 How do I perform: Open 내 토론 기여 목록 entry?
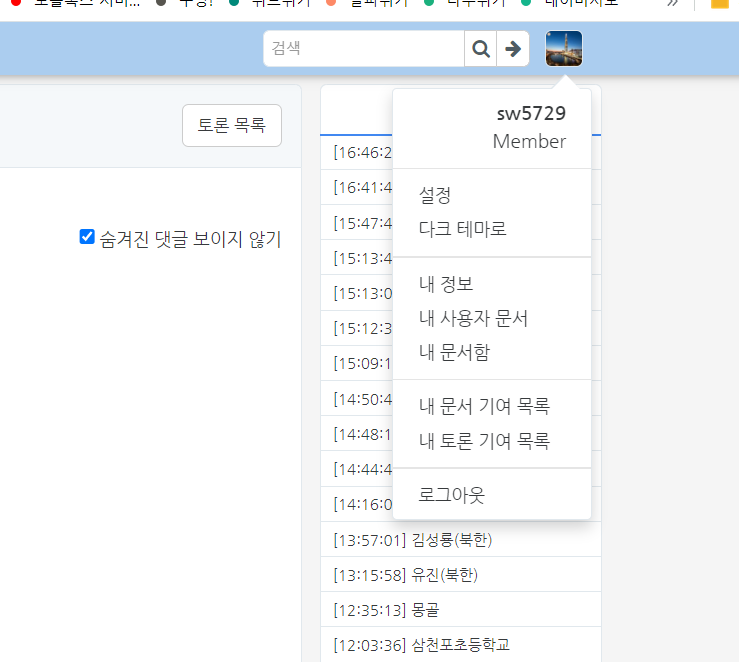pos(484,441)
